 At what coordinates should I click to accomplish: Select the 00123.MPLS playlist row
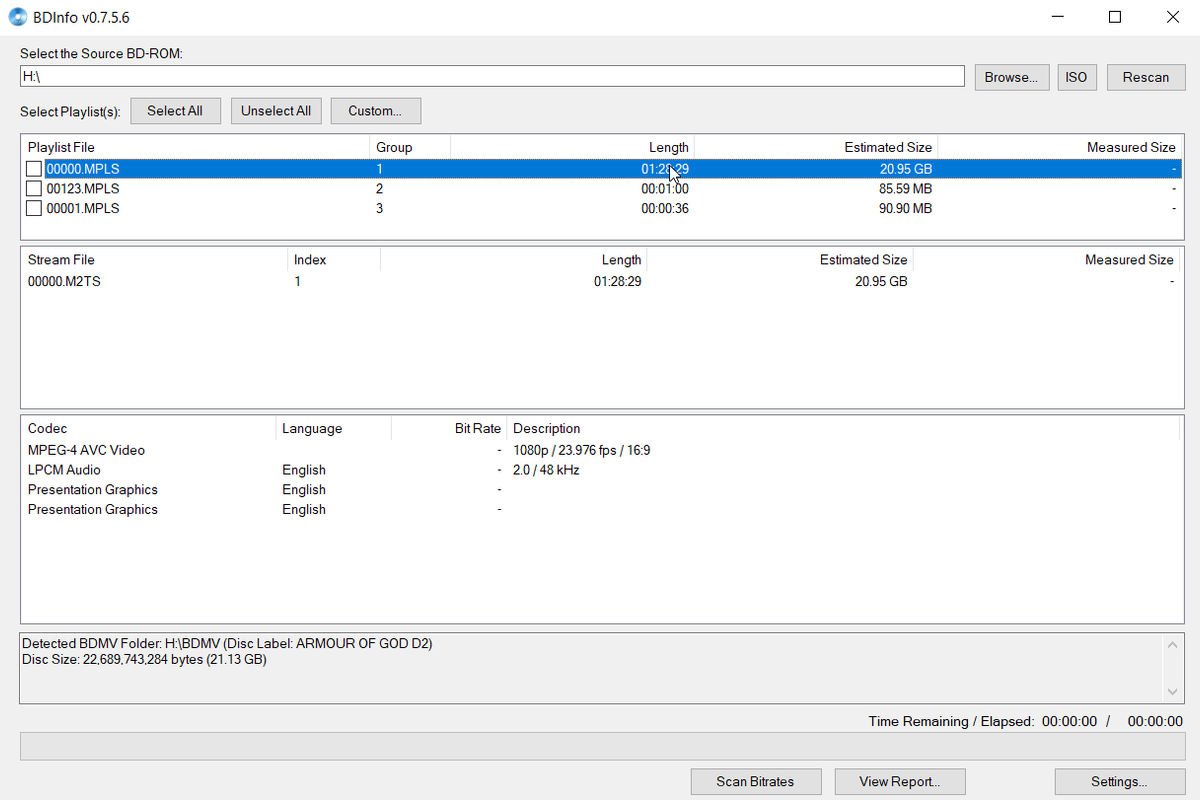602,189
